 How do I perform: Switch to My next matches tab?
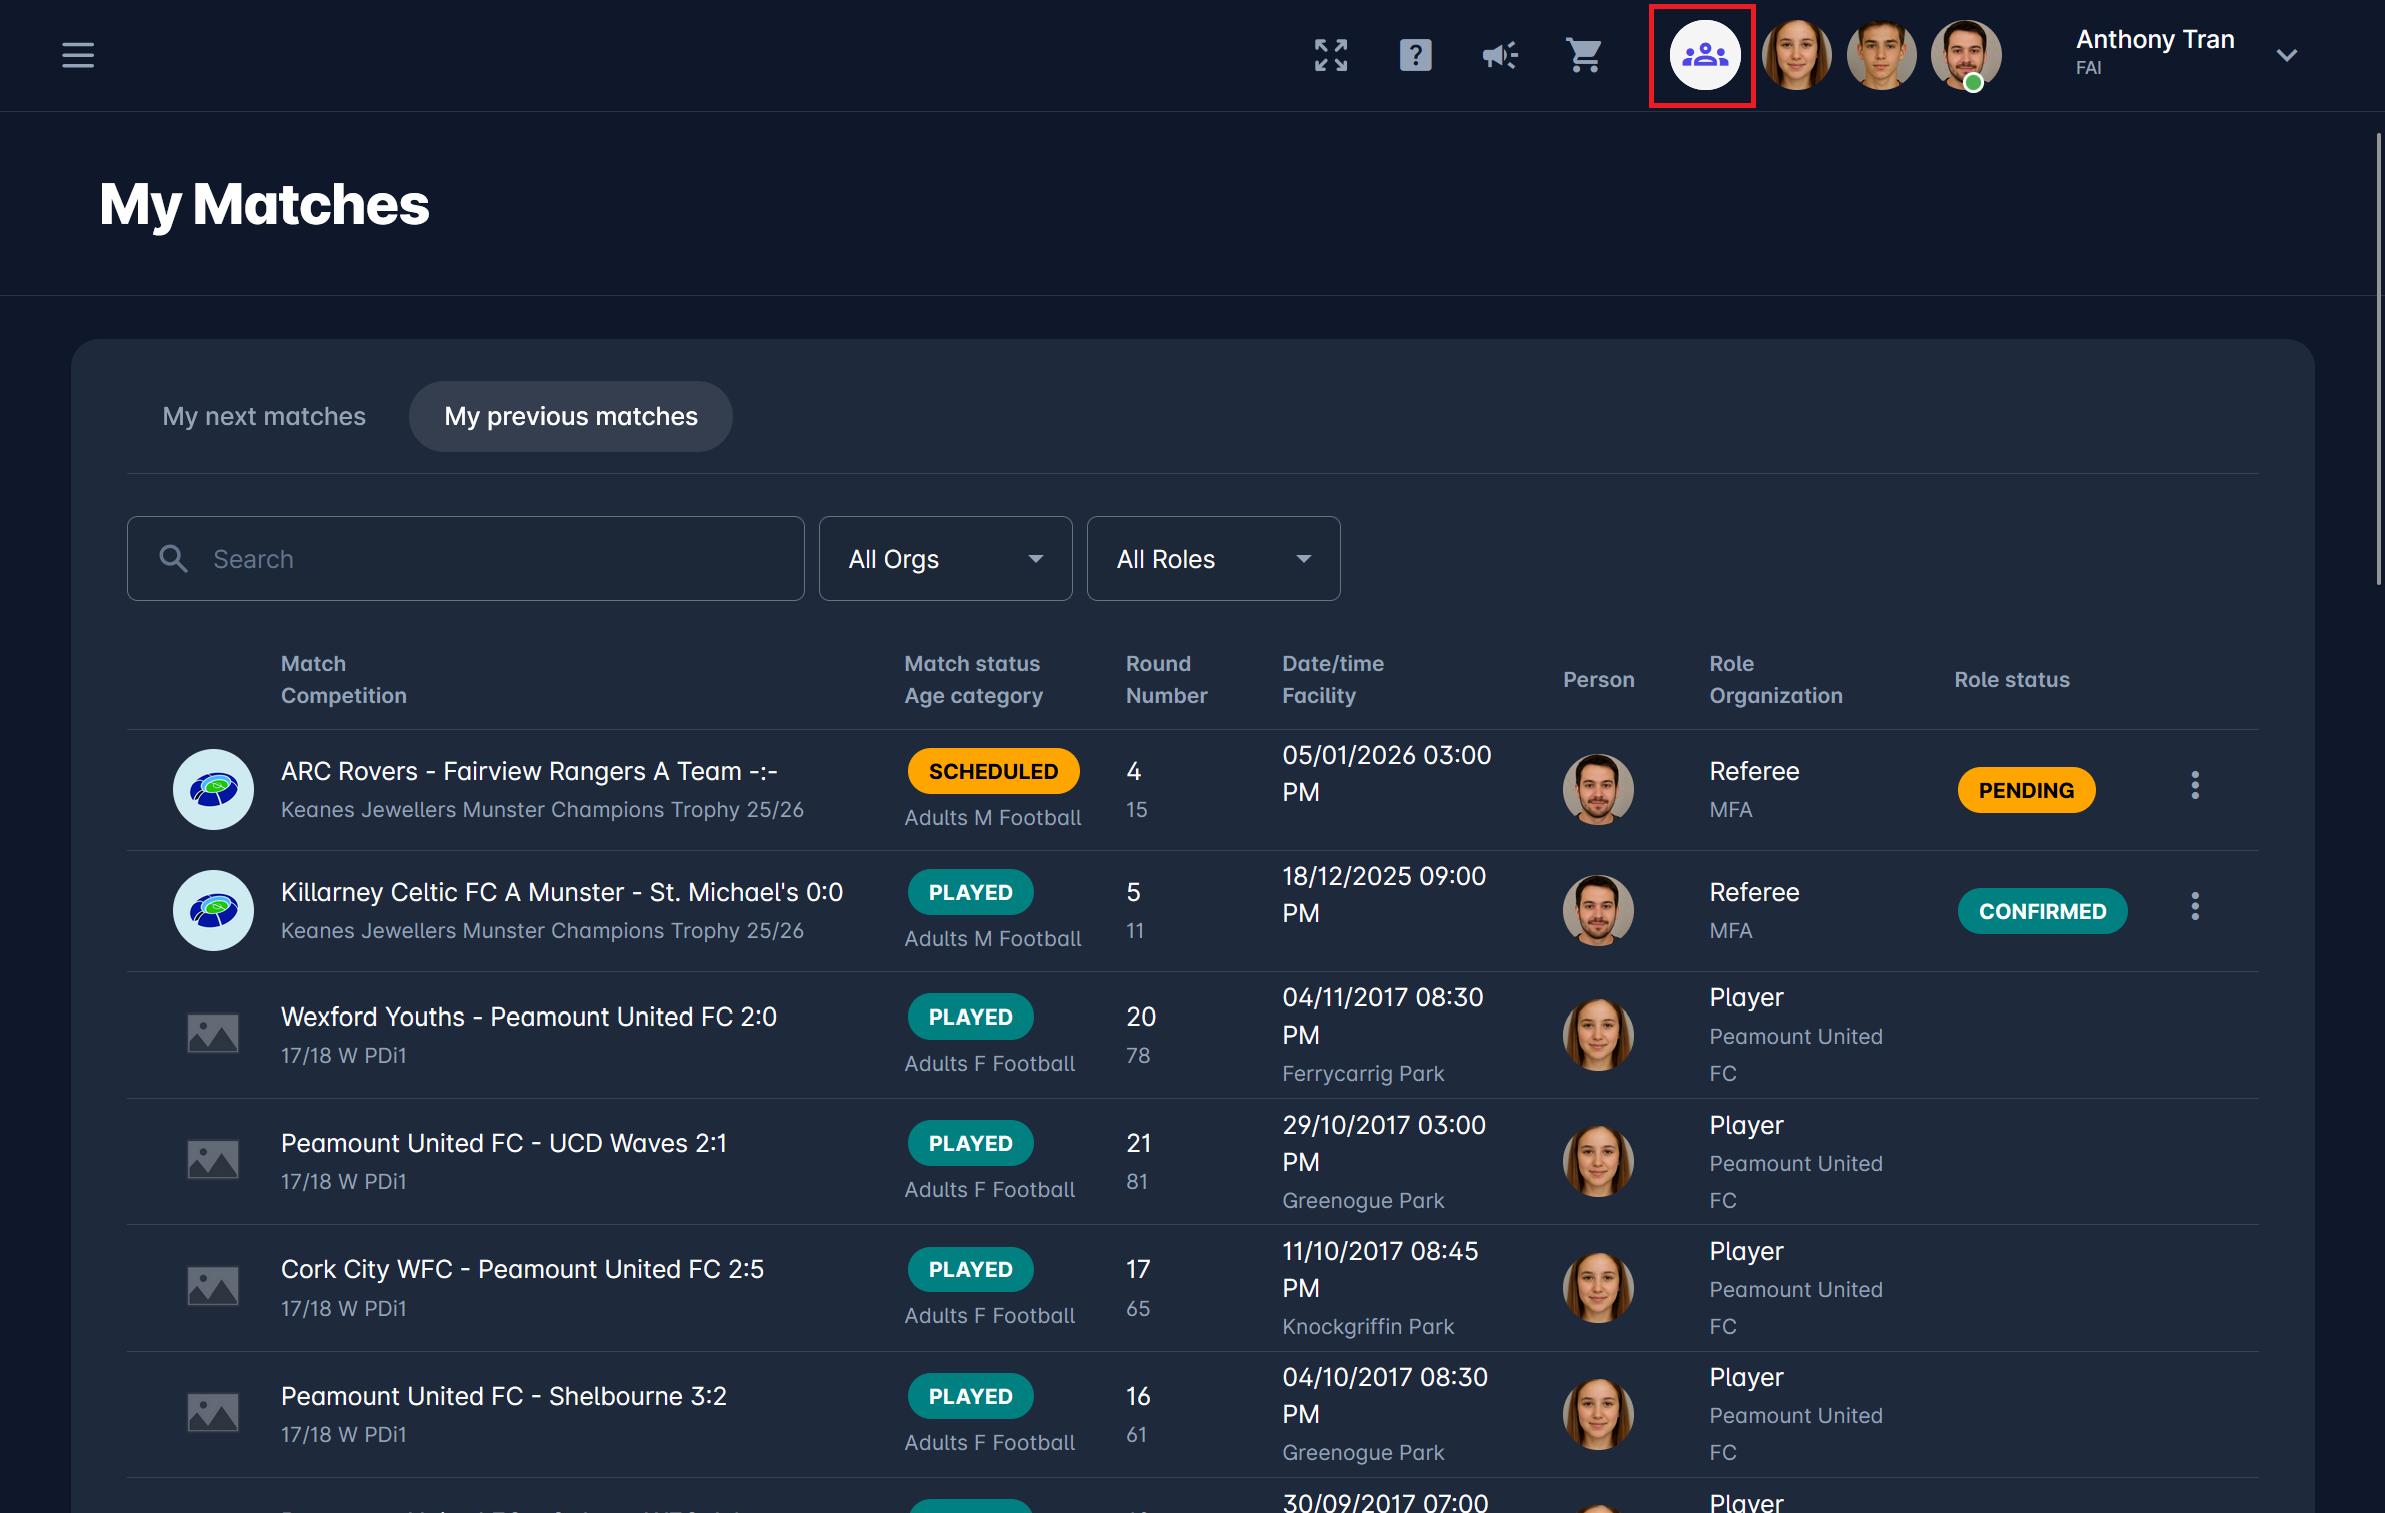click(264, 416)
